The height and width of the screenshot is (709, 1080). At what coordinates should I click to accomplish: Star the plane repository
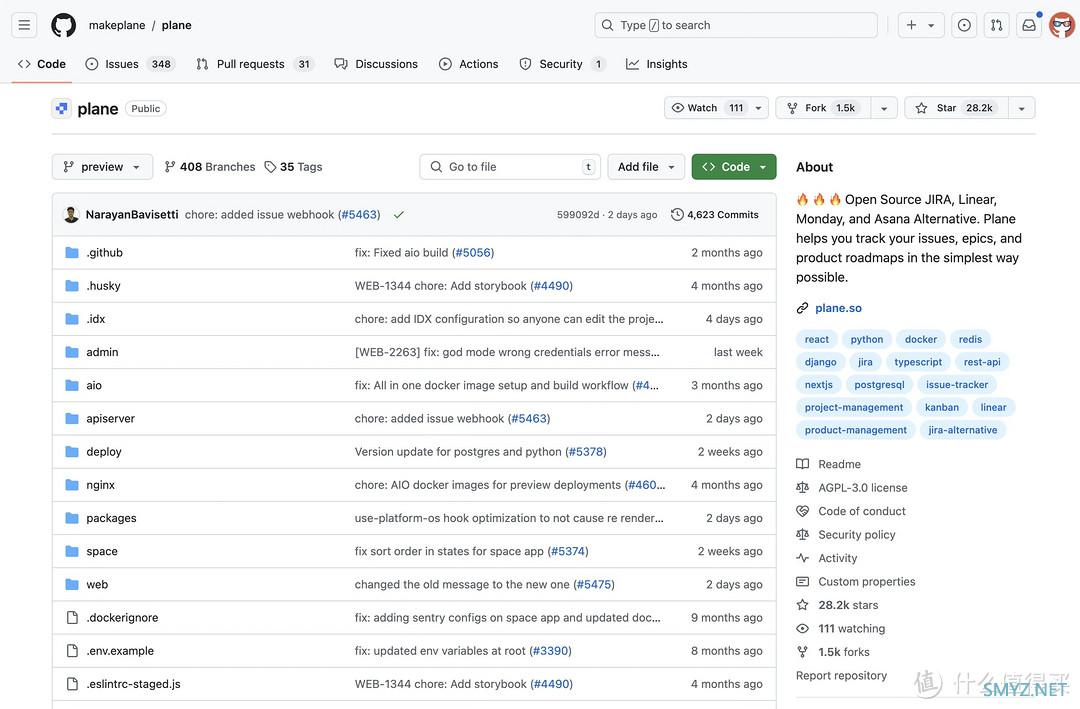(956, 107)
